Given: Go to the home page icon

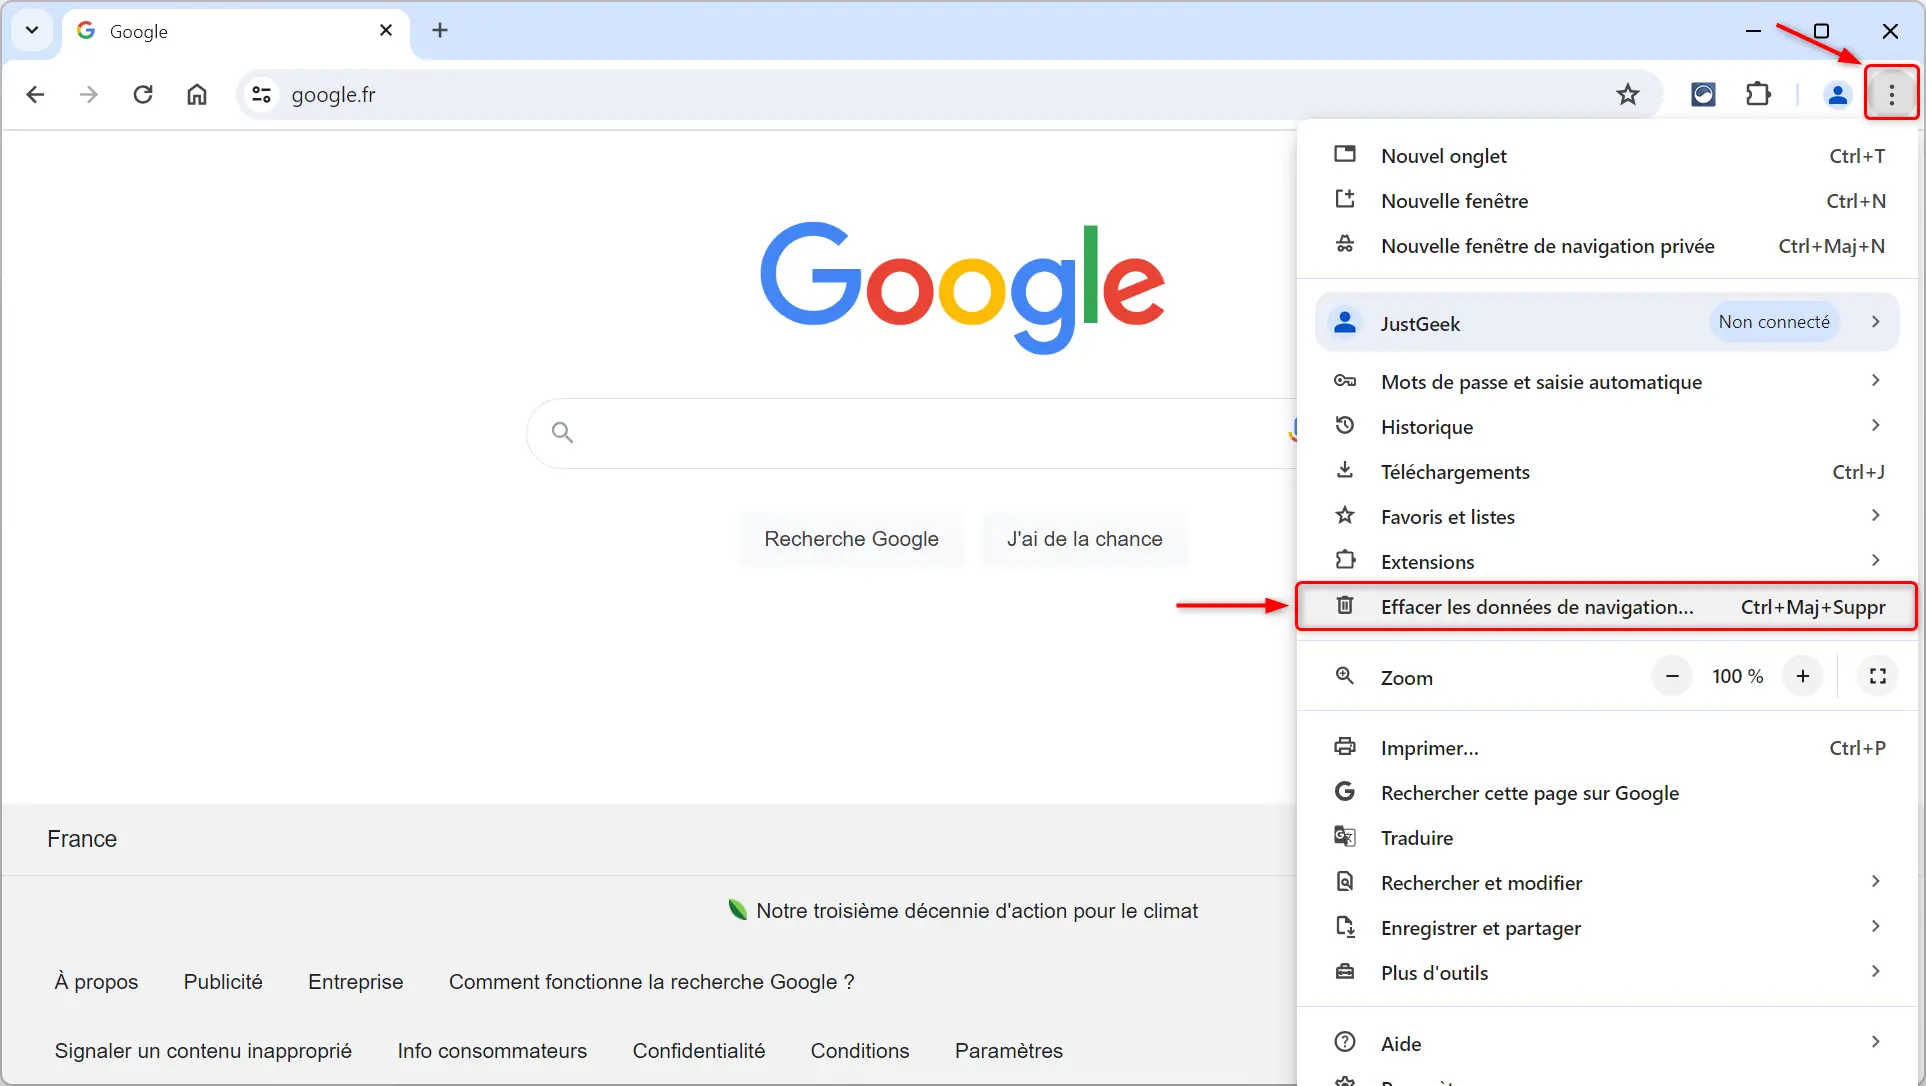Looking at the screenshot, I should [197, 94].
